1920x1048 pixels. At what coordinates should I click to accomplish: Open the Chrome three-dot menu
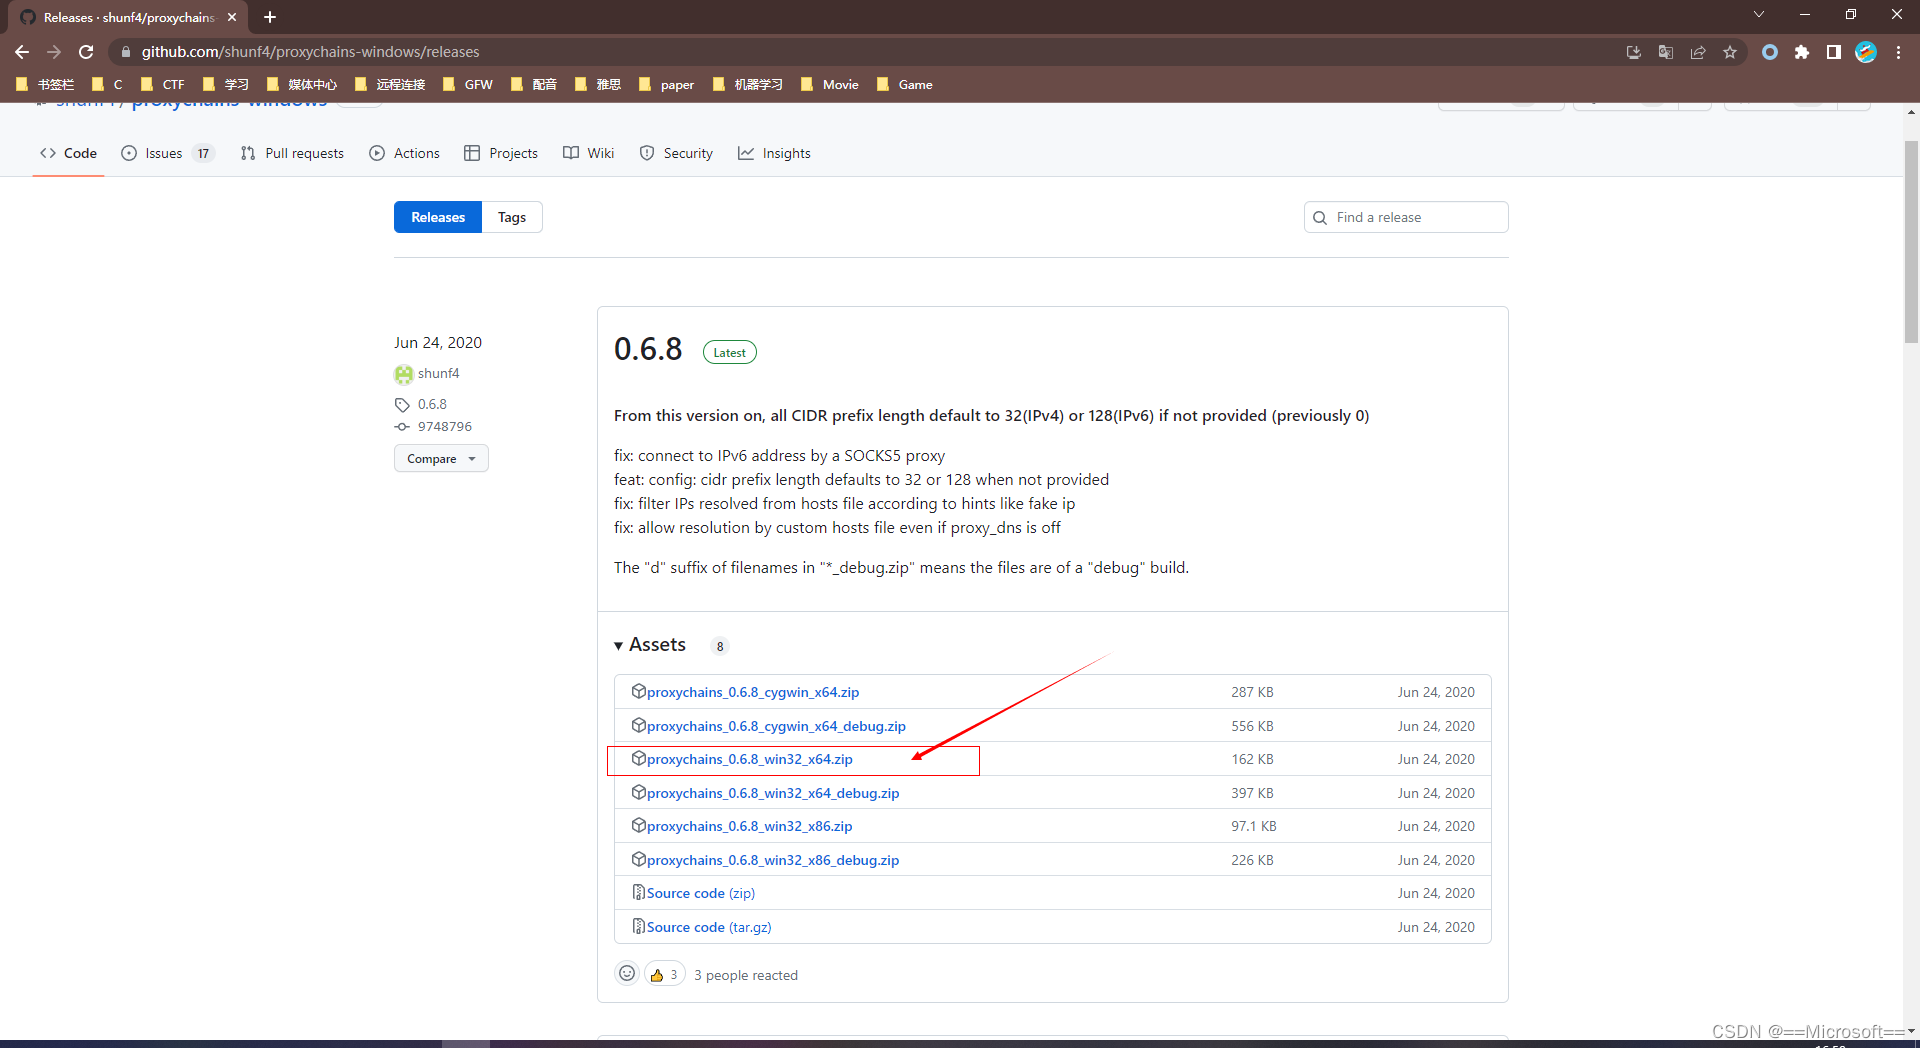1898,52
